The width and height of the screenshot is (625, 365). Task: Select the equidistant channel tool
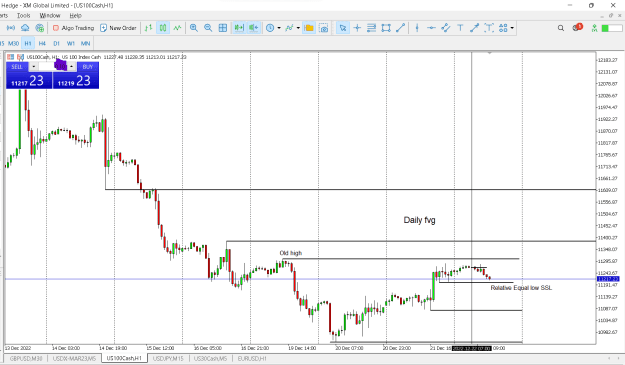pos(446,28)
